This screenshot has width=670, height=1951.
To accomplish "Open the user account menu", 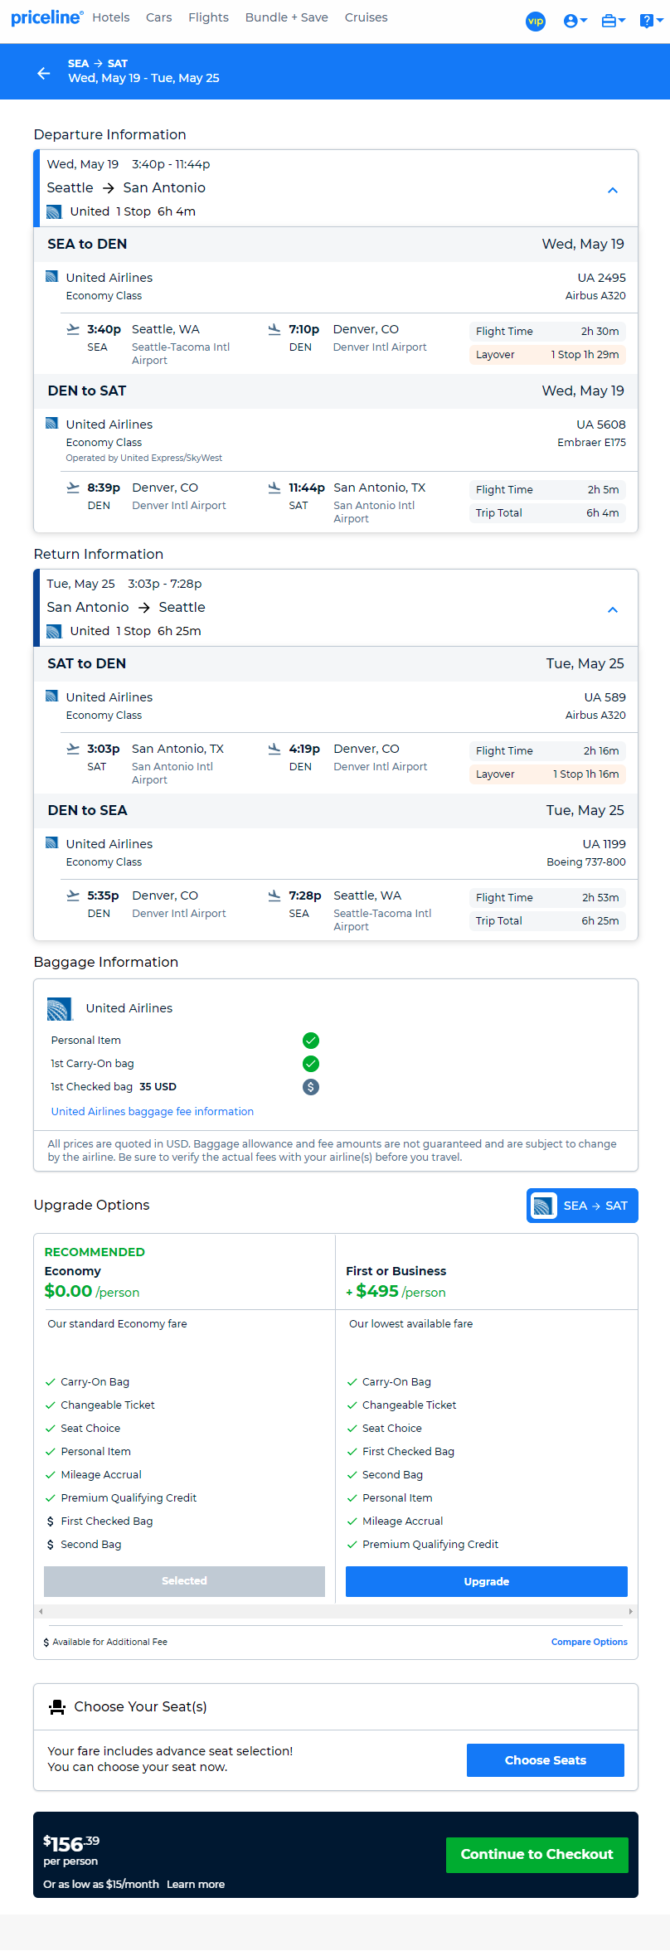I will point(575,21).
